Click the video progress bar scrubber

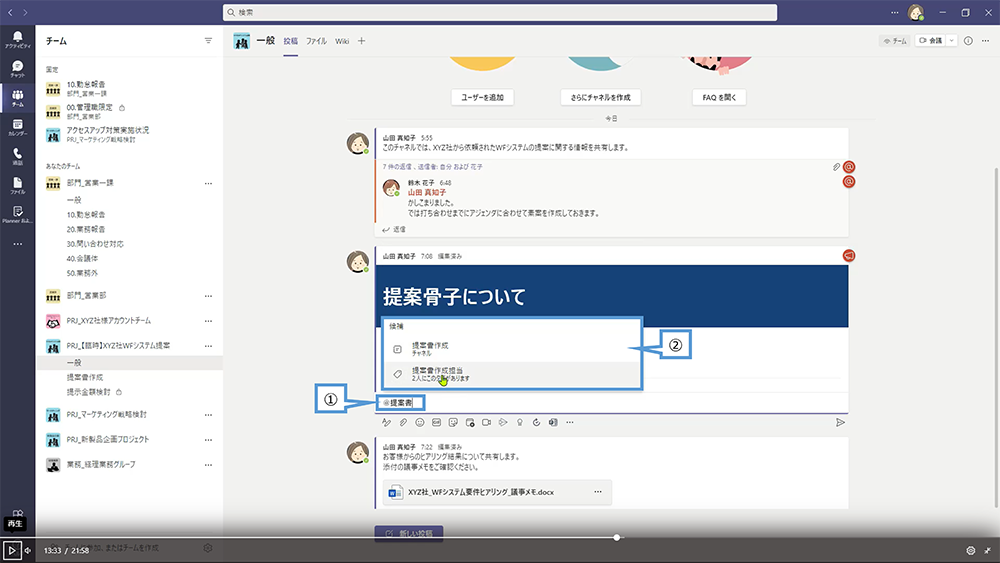(616, 537)
